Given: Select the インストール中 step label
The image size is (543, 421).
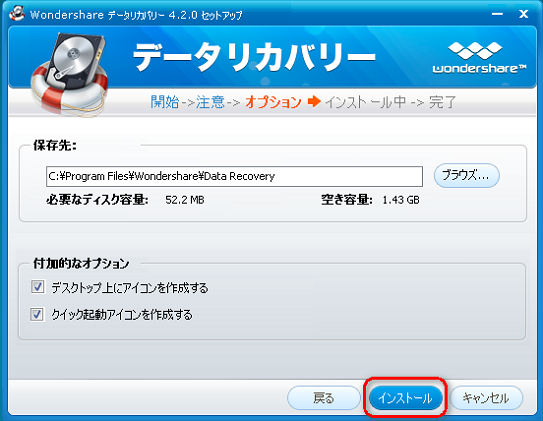Looking at the screenshot, I should pos(365,102).
